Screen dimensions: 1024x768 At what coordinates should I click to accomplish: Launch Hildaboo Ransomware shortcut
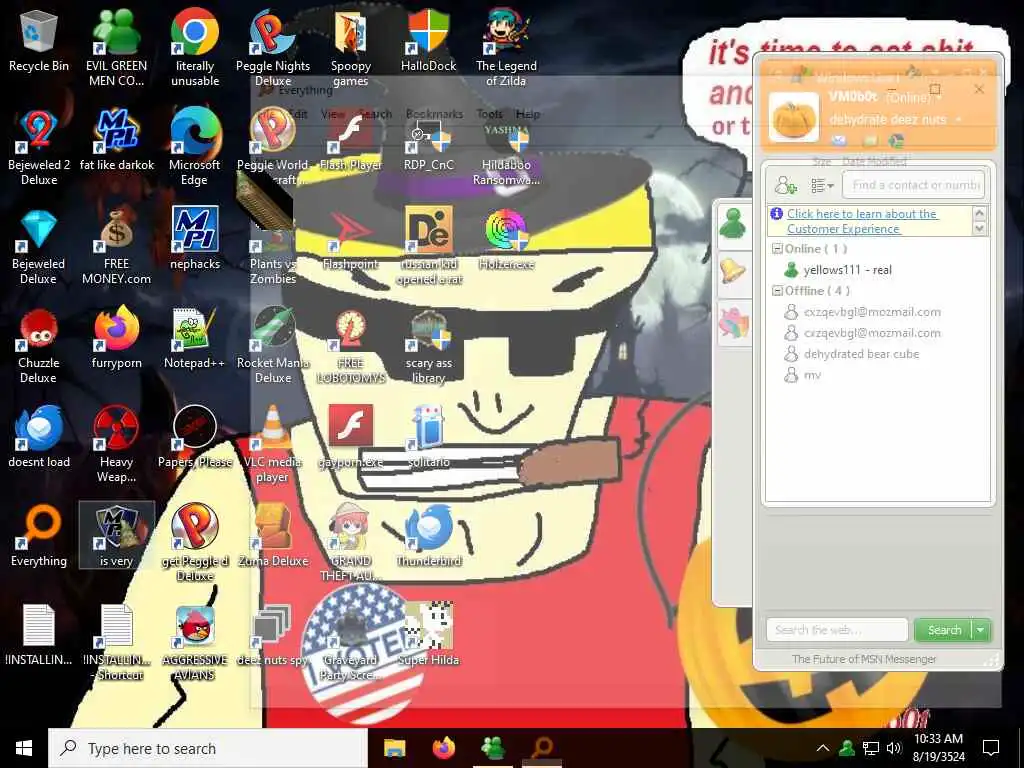point(506,152)
